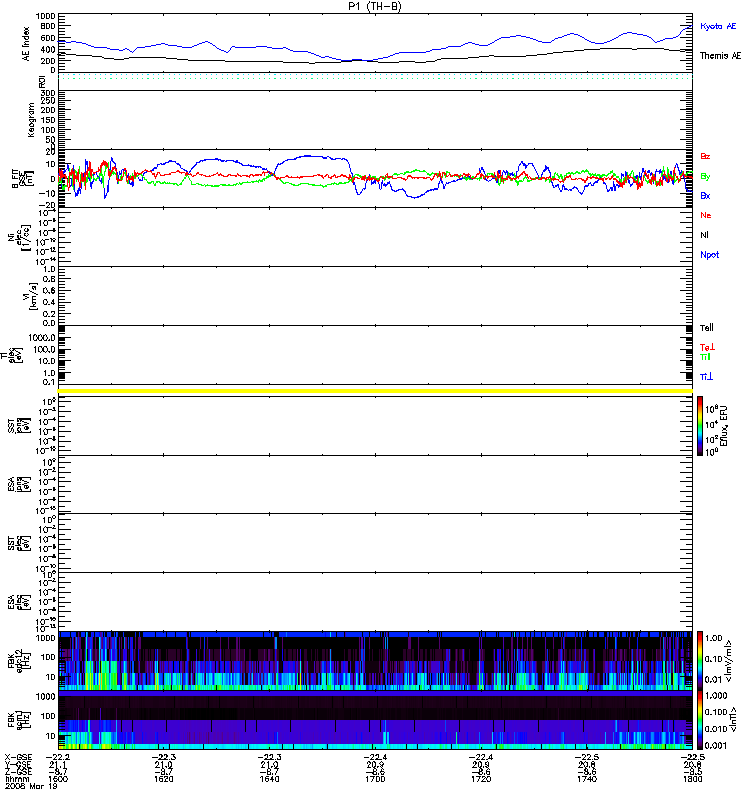Screen dimensions: 750x800
Task: Click the red Ne density legend label
Action: [706, 215]
